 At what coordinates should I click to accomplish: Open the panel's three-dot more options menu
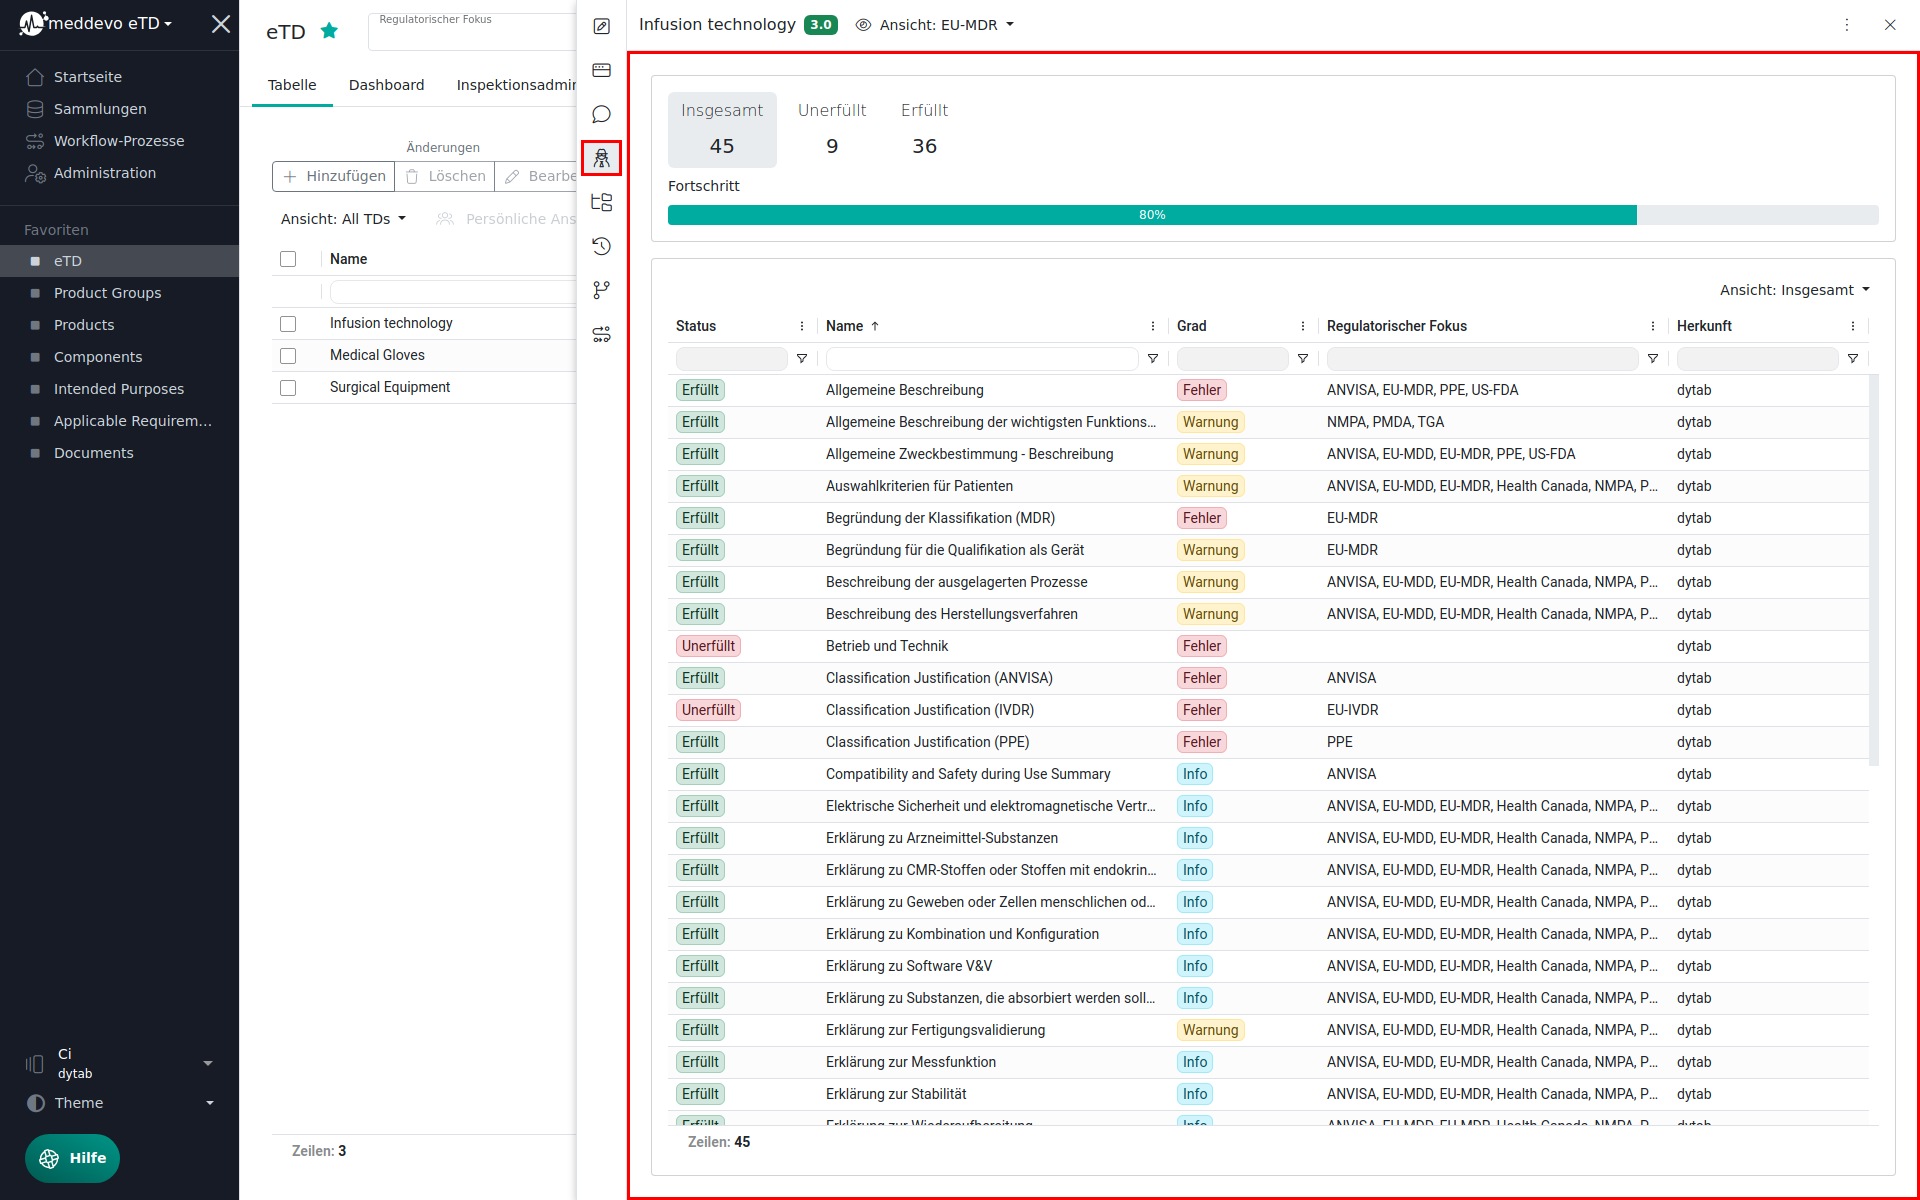pos(1847,25)
